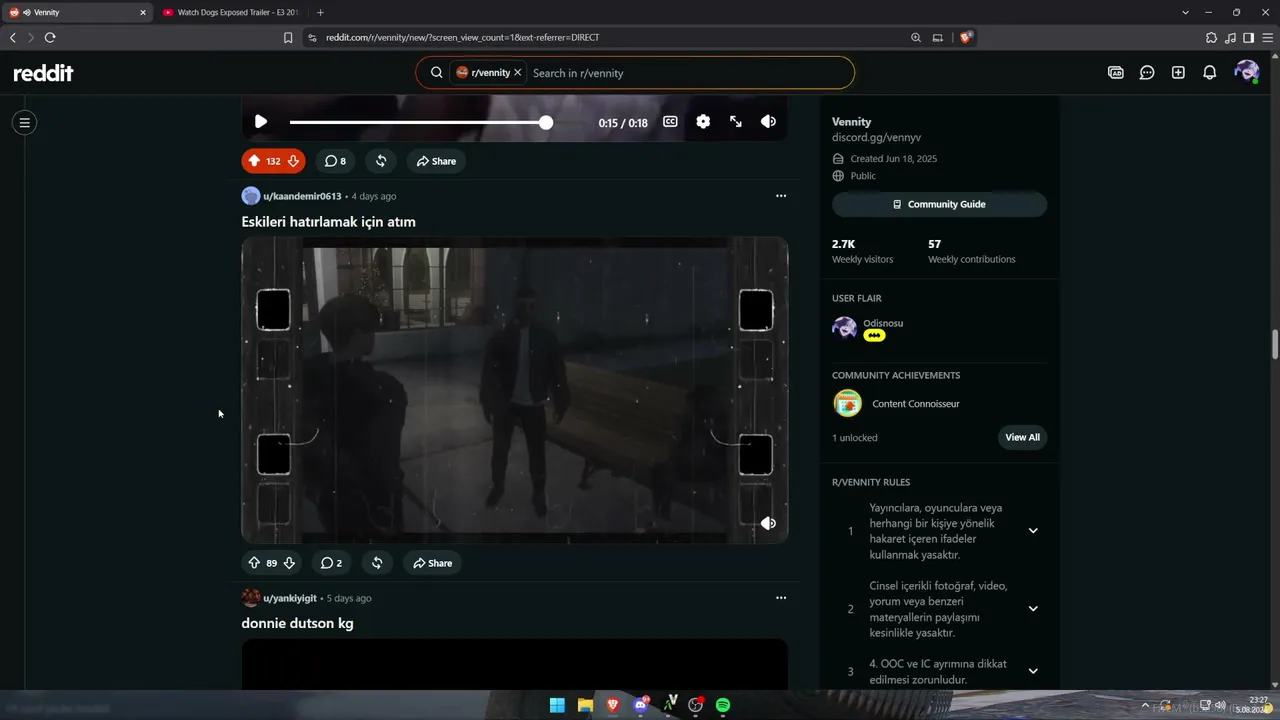Image resolution: width=1280 pixels, height=720 pixels.
Task: Go to the Reddit home logo
Action: (43, 73)
